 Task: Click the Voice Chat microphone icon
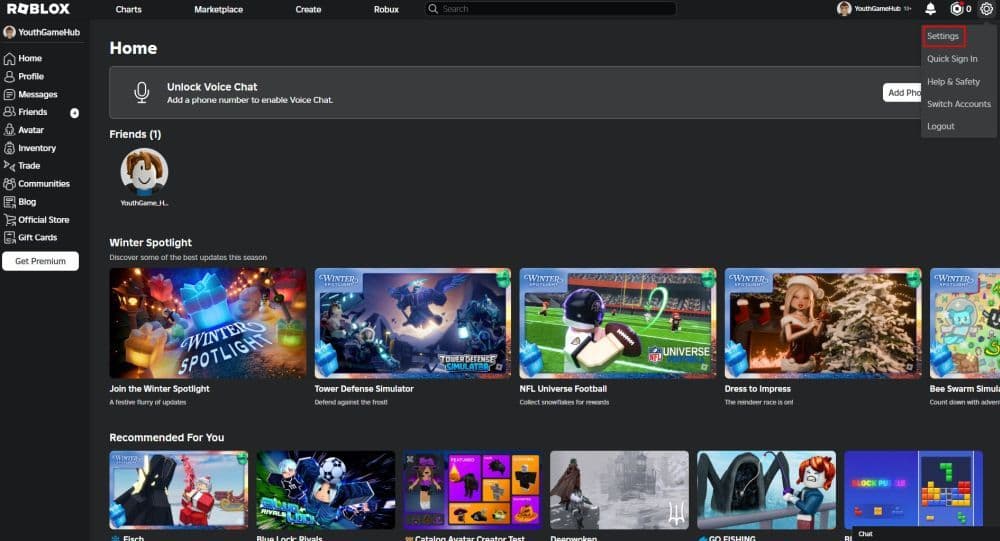[142, 93]
